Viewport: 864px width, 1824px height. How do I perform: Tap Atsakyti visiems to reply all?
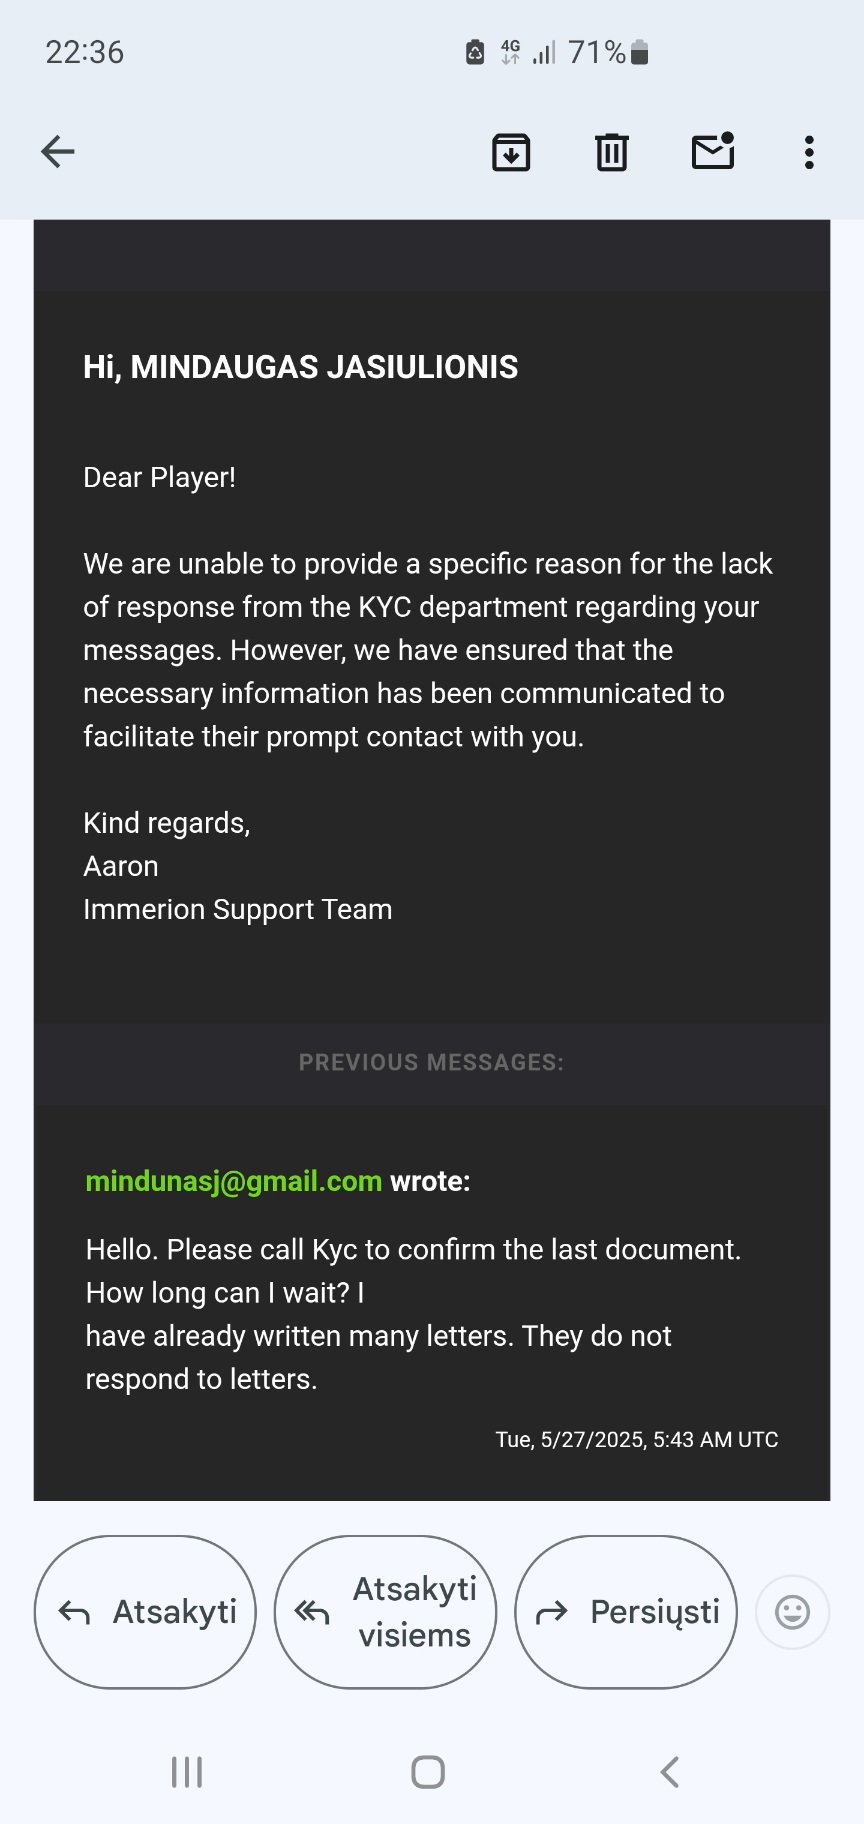[x=385, y=1612]
